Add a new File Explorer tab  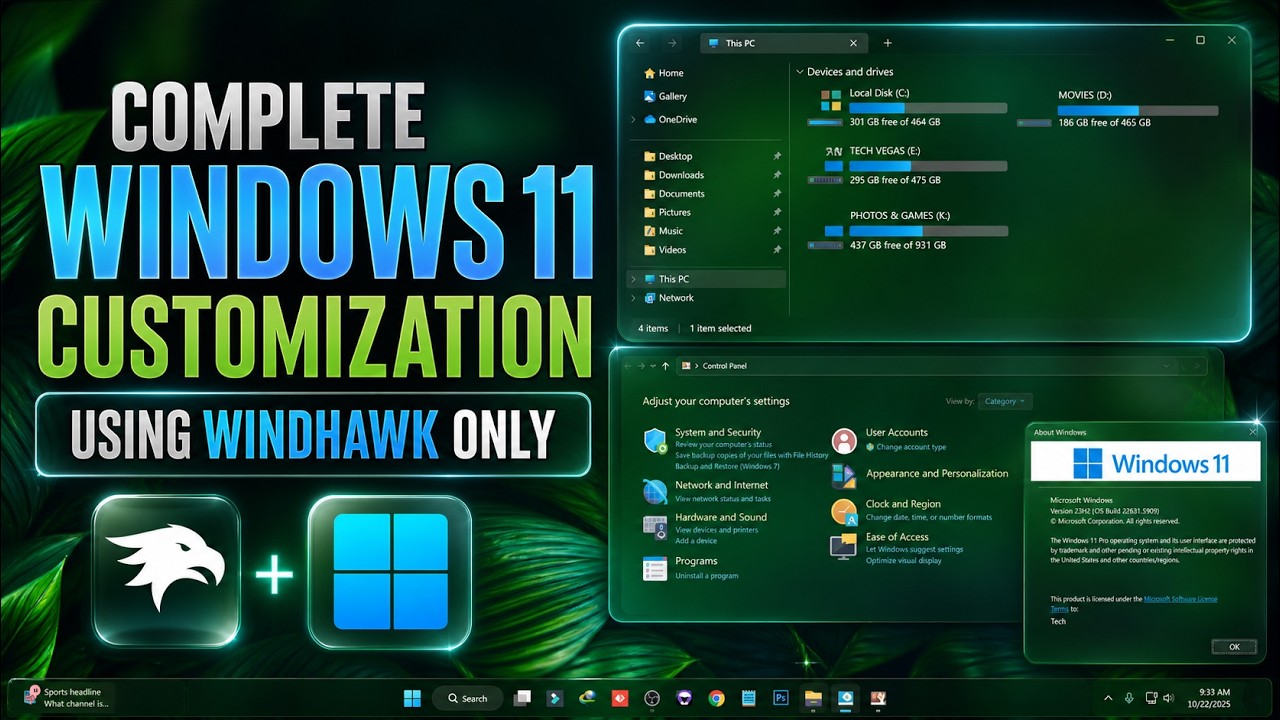click(x=887, y=43)
